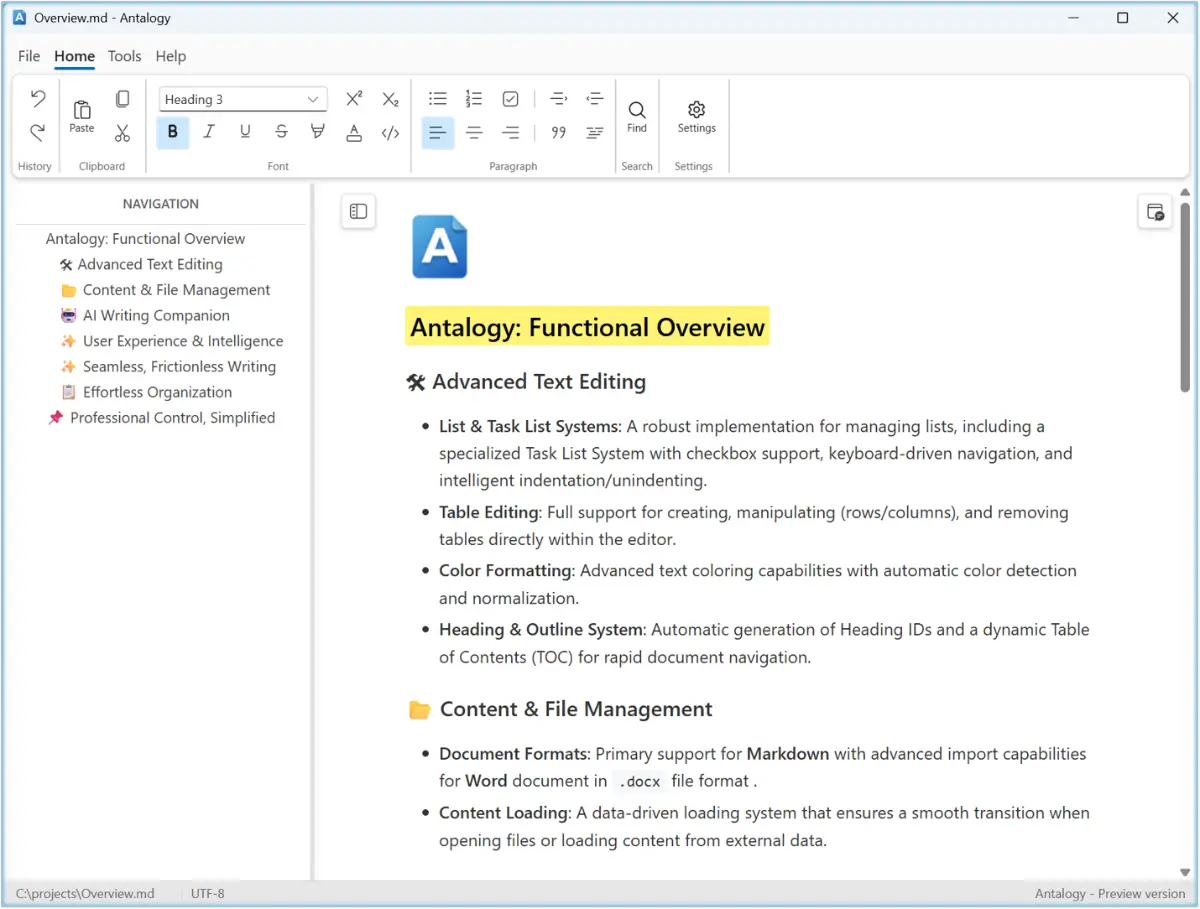Align text to the left
Viewport: 1200px width, 909px height.
click(x=438, y=132)
